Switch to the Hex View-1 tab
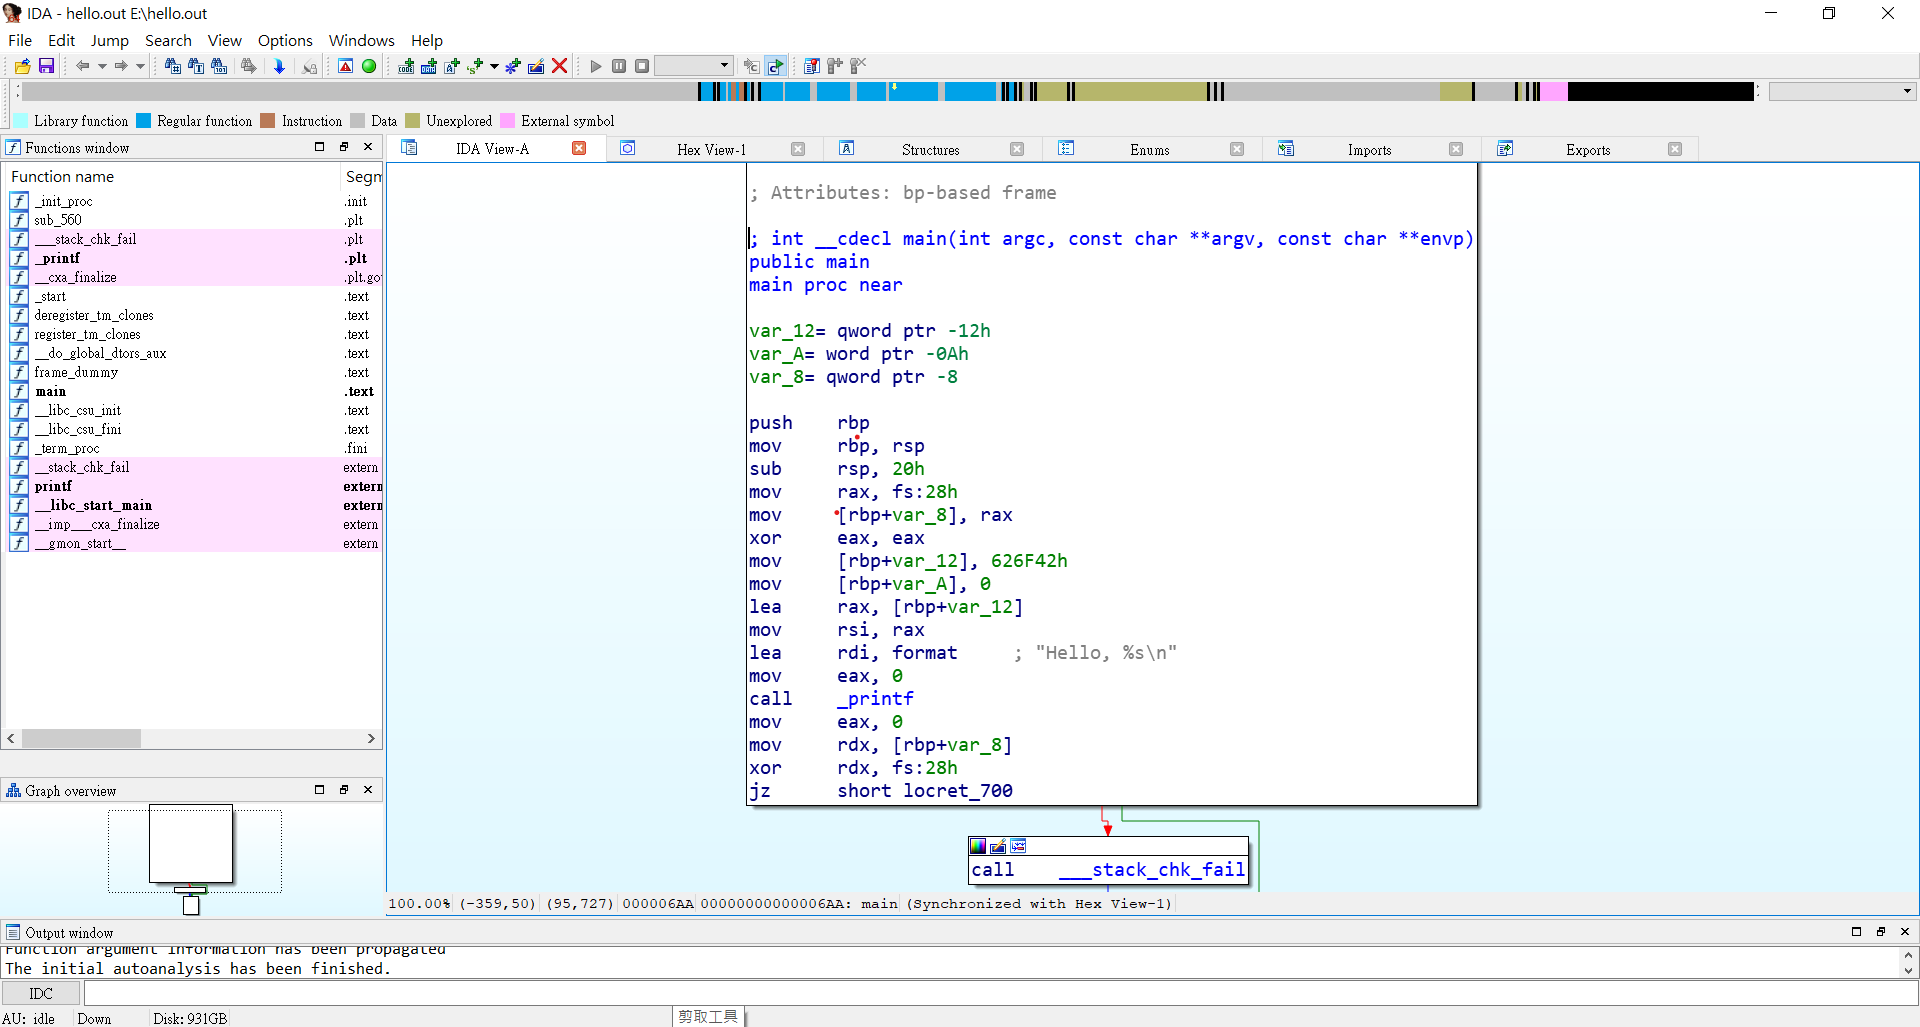 (711, 150)
